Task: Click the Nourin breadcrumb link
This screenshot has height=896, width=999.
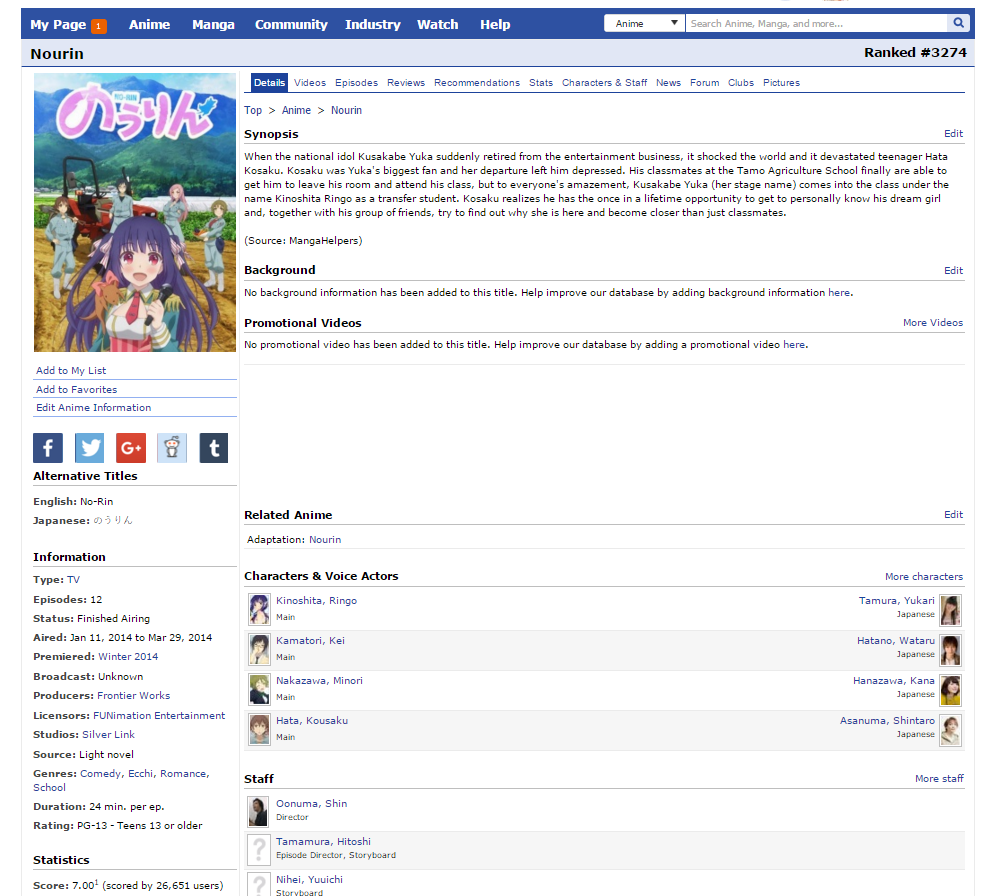Action: point(346,110)
